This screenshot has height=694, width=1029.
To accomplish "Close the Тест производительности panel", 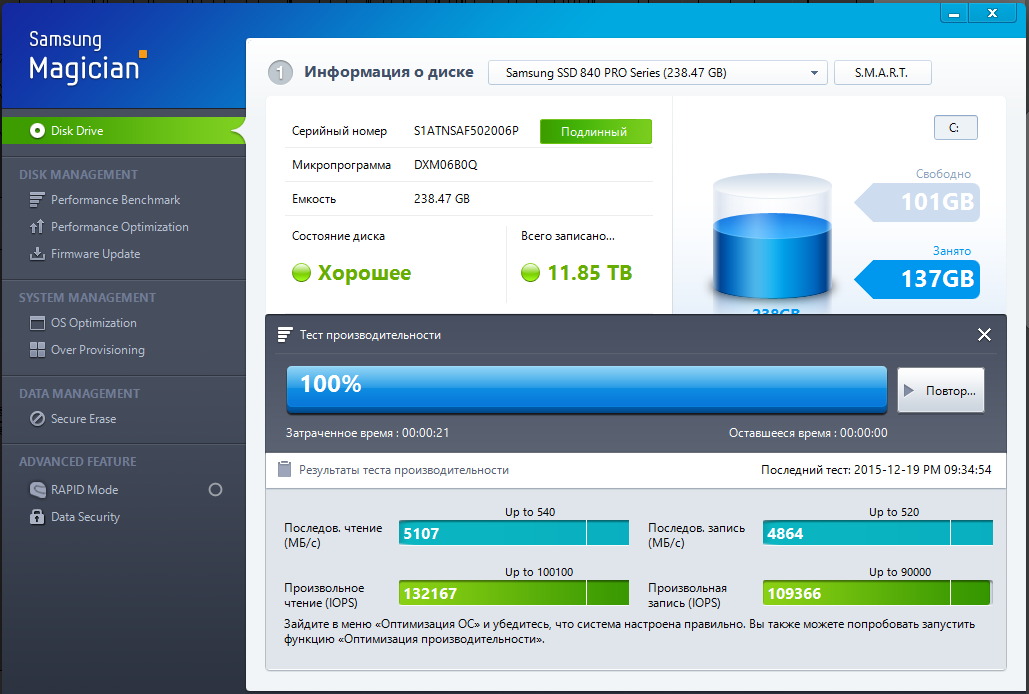I will tap(984, 335).
